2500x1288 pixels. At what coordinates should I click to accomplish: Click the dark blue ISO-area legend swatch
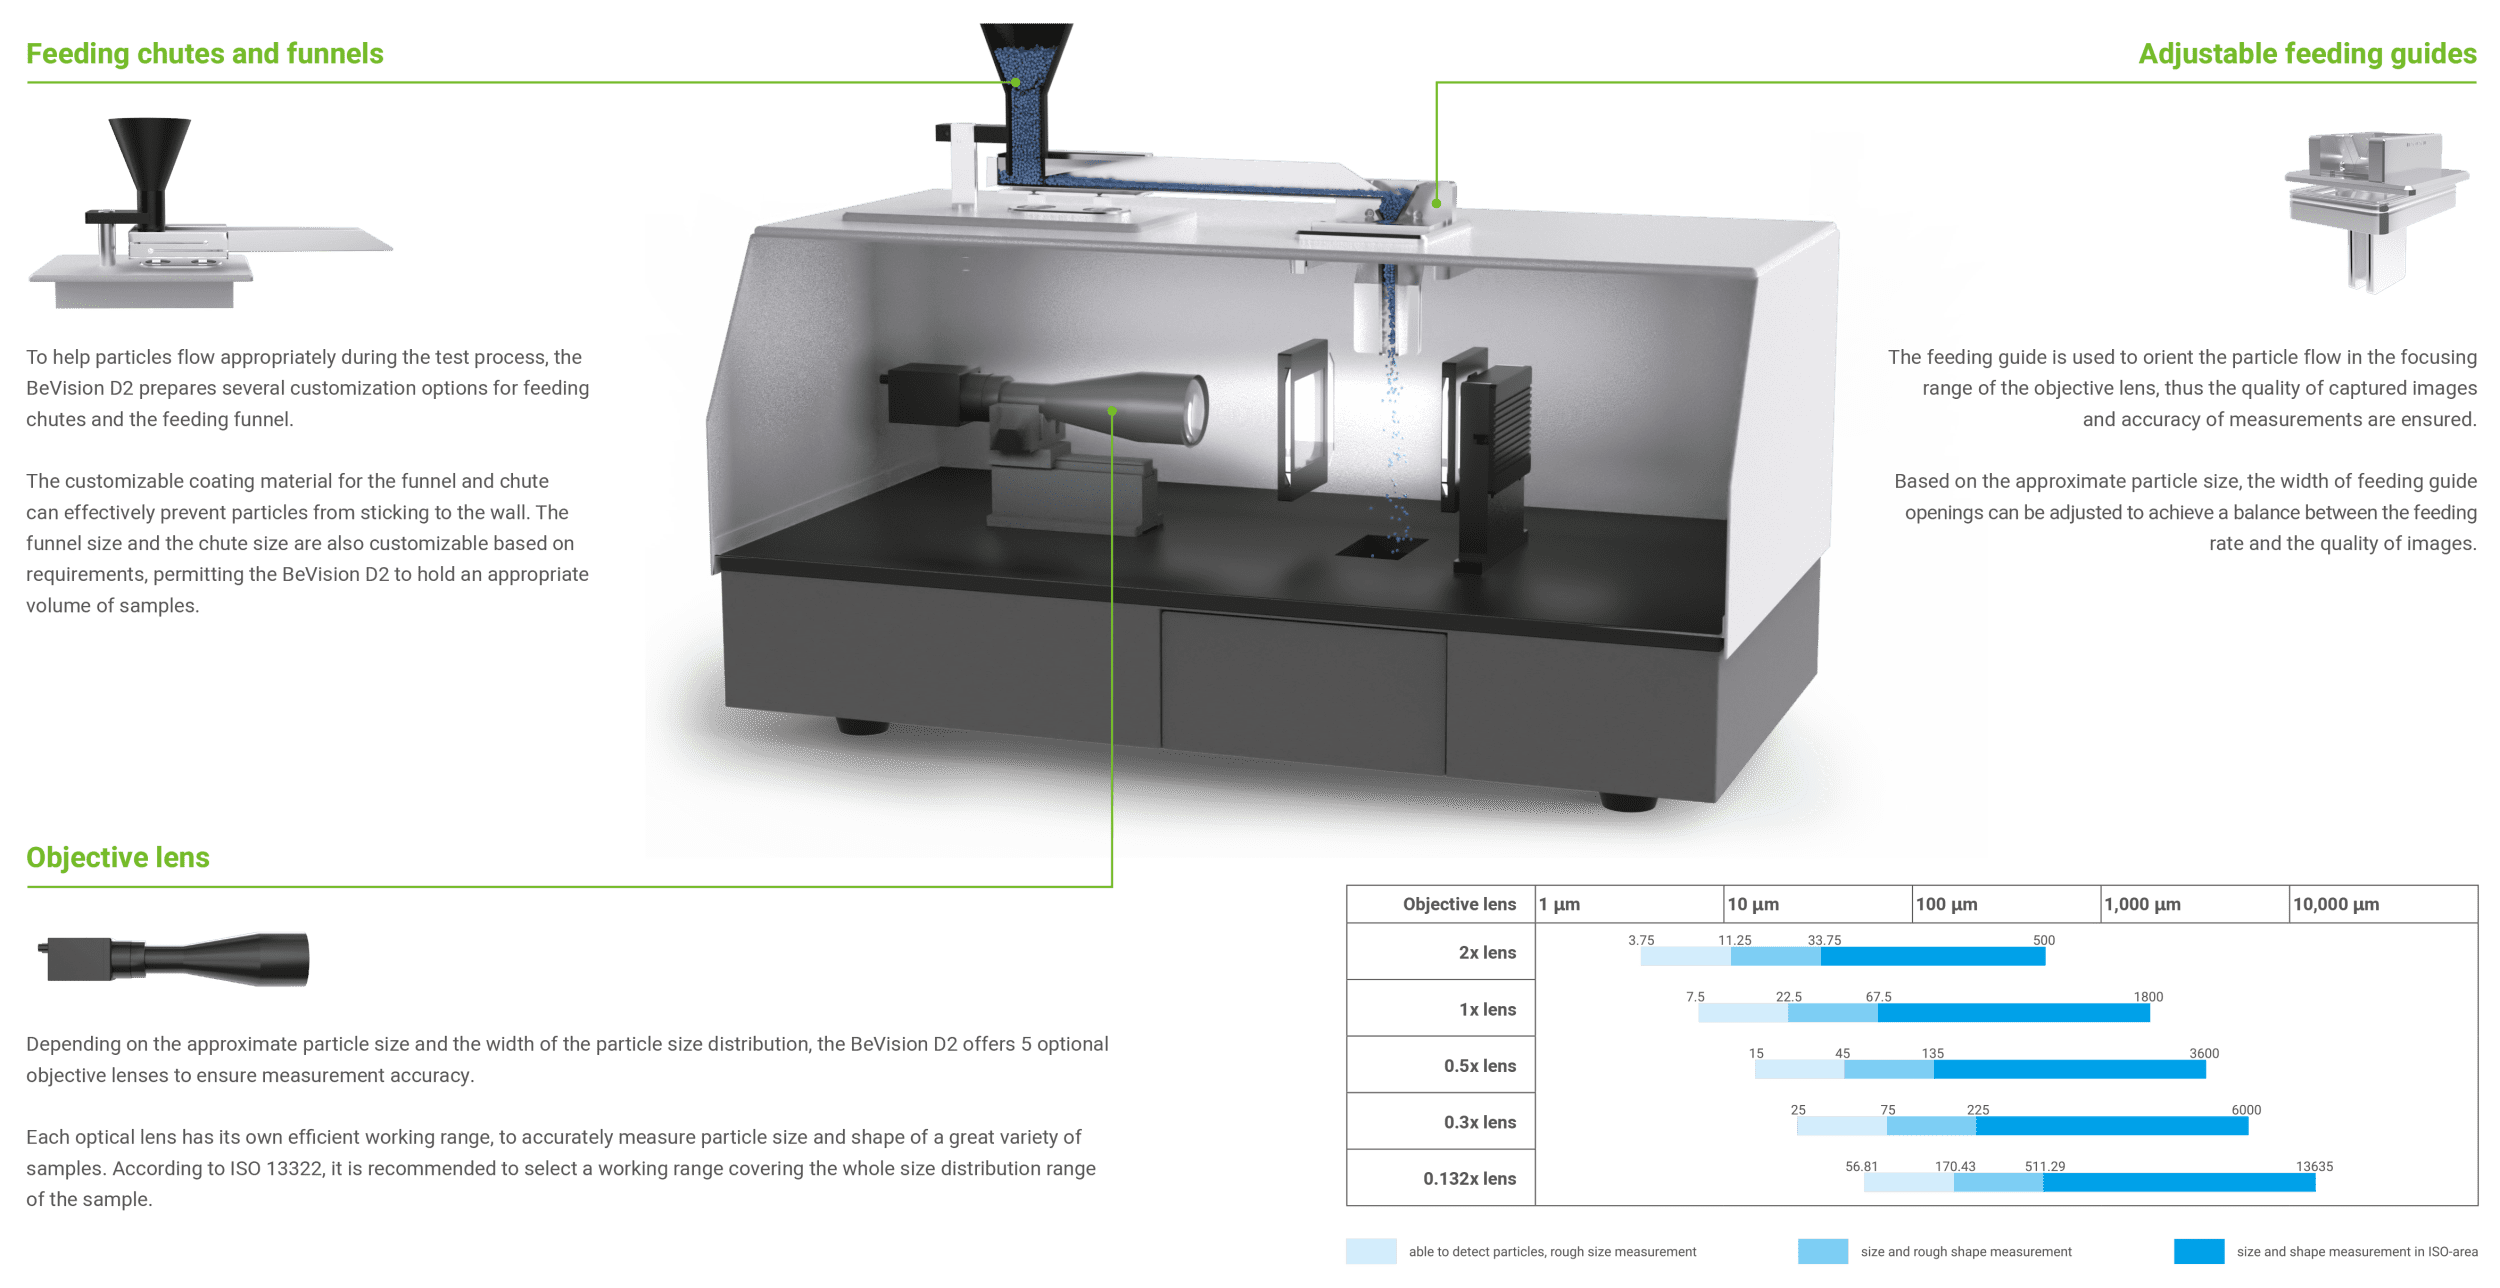coord(2199,1251)
